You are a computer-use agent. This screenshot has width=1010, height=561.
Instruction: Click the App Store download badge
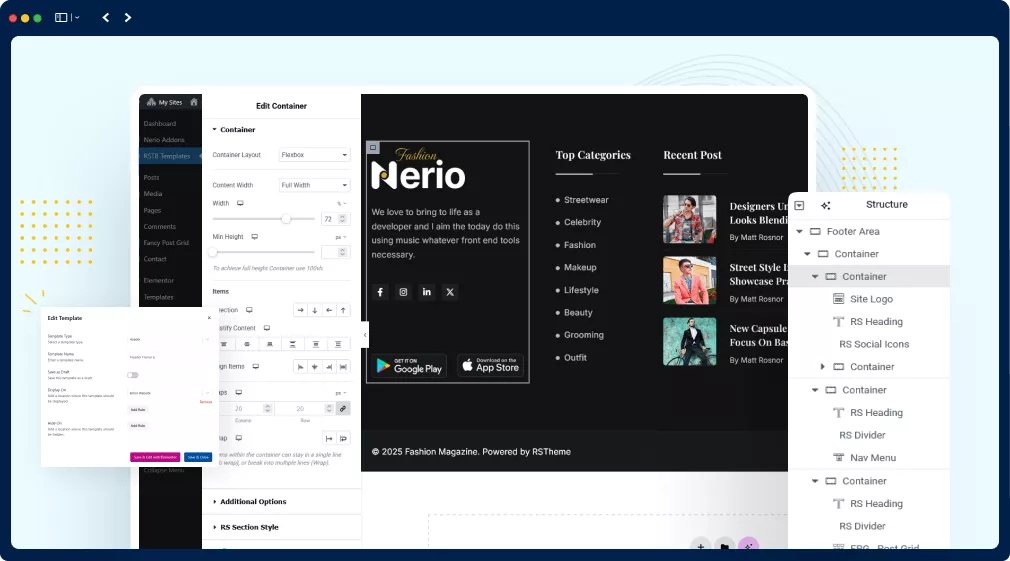(x=490, y=366)
